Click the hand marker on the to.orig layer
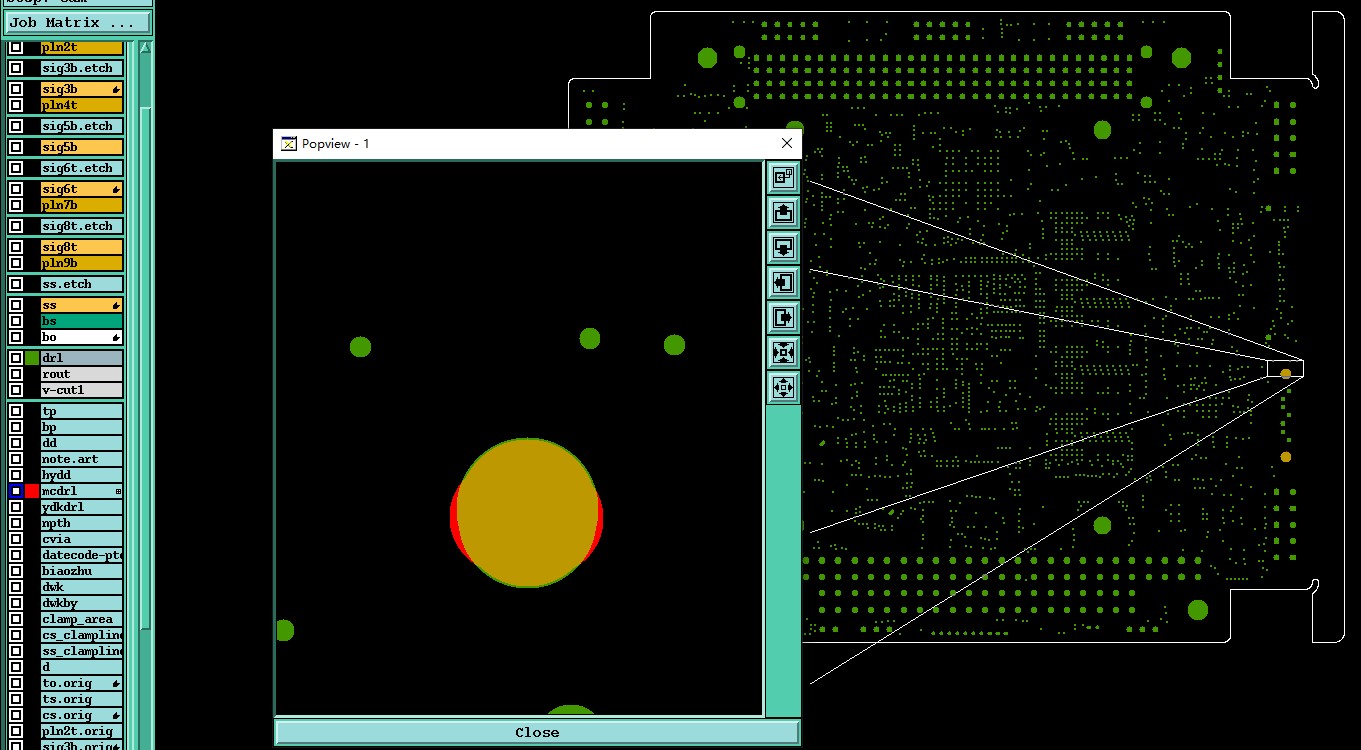Image resolution: width=1361 pixels, height=750 pixels. coord(116,683)
